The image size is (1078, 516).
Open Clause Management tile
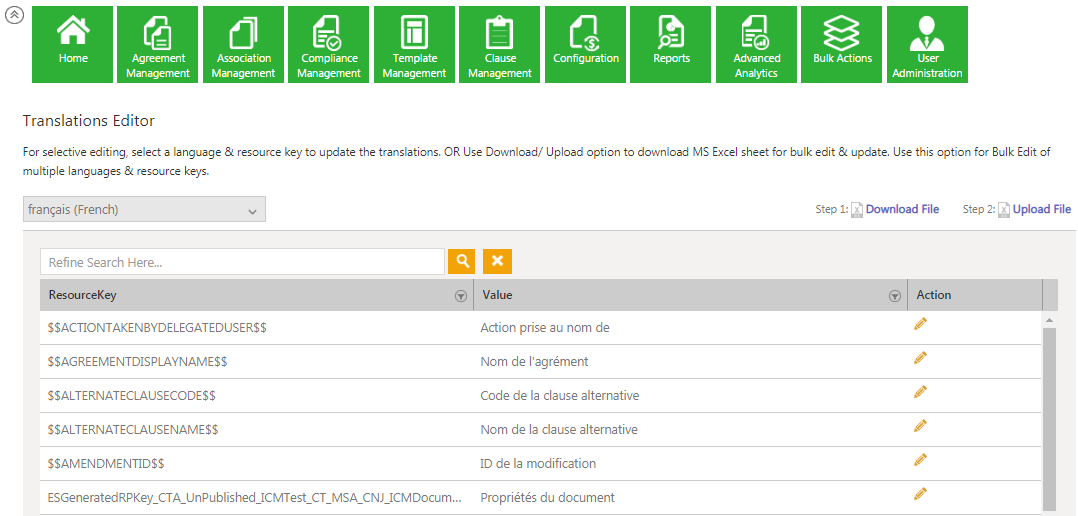click(500, 44)
